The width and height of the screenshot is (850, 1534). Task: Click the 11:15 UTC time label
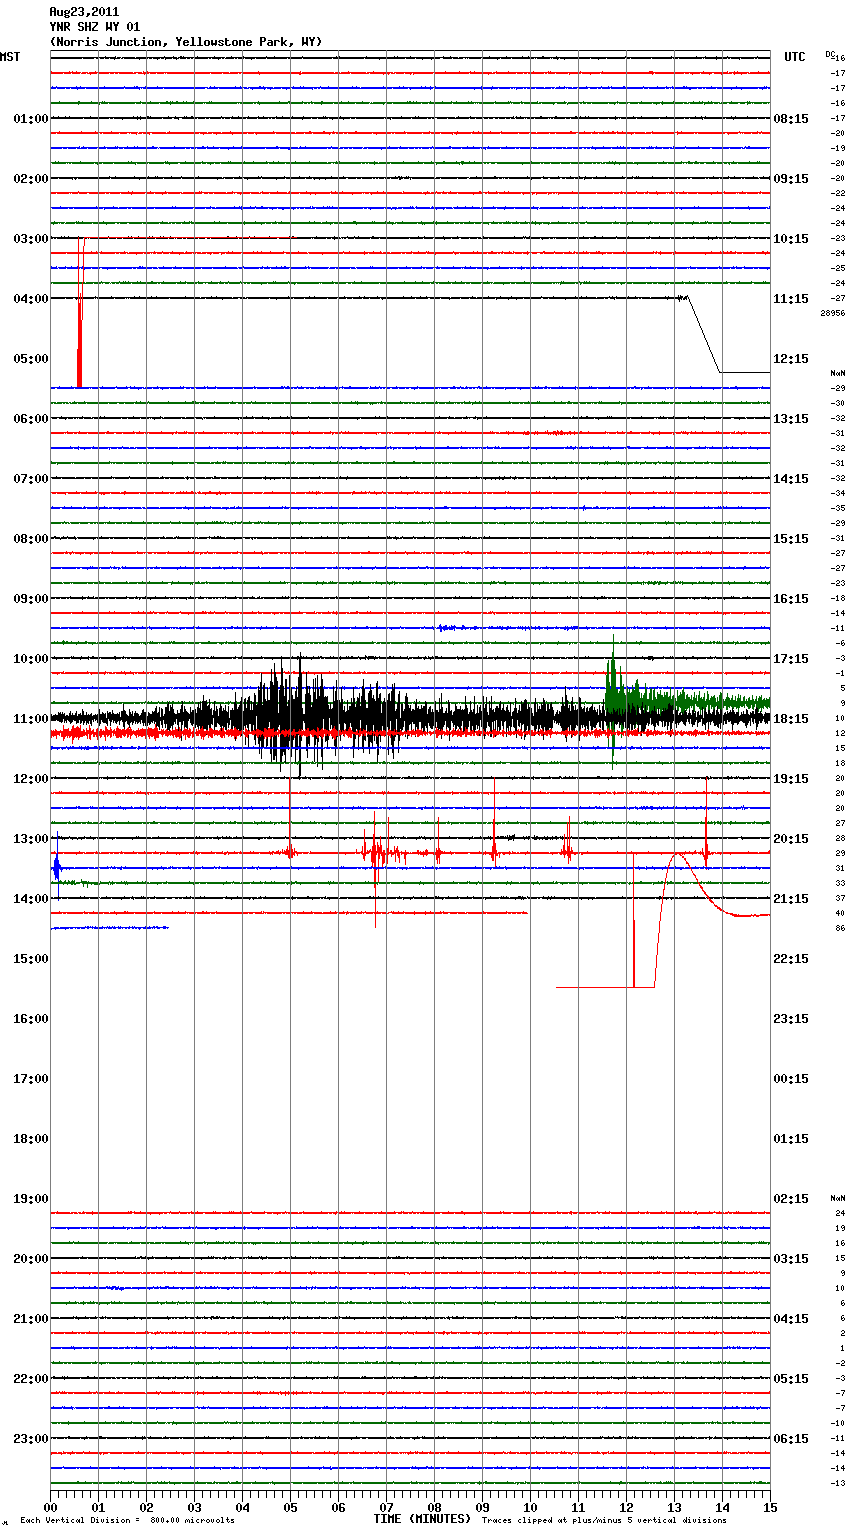[x=791, y=299]
